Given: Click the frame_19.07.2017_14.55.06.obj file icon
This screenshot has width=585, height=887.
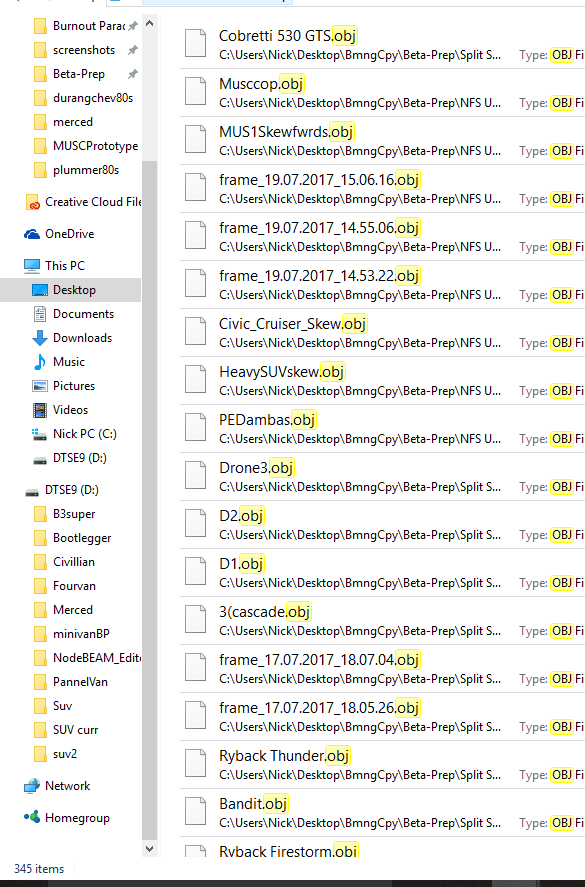Looking at the screenshot, I should [x=196, y=235].
